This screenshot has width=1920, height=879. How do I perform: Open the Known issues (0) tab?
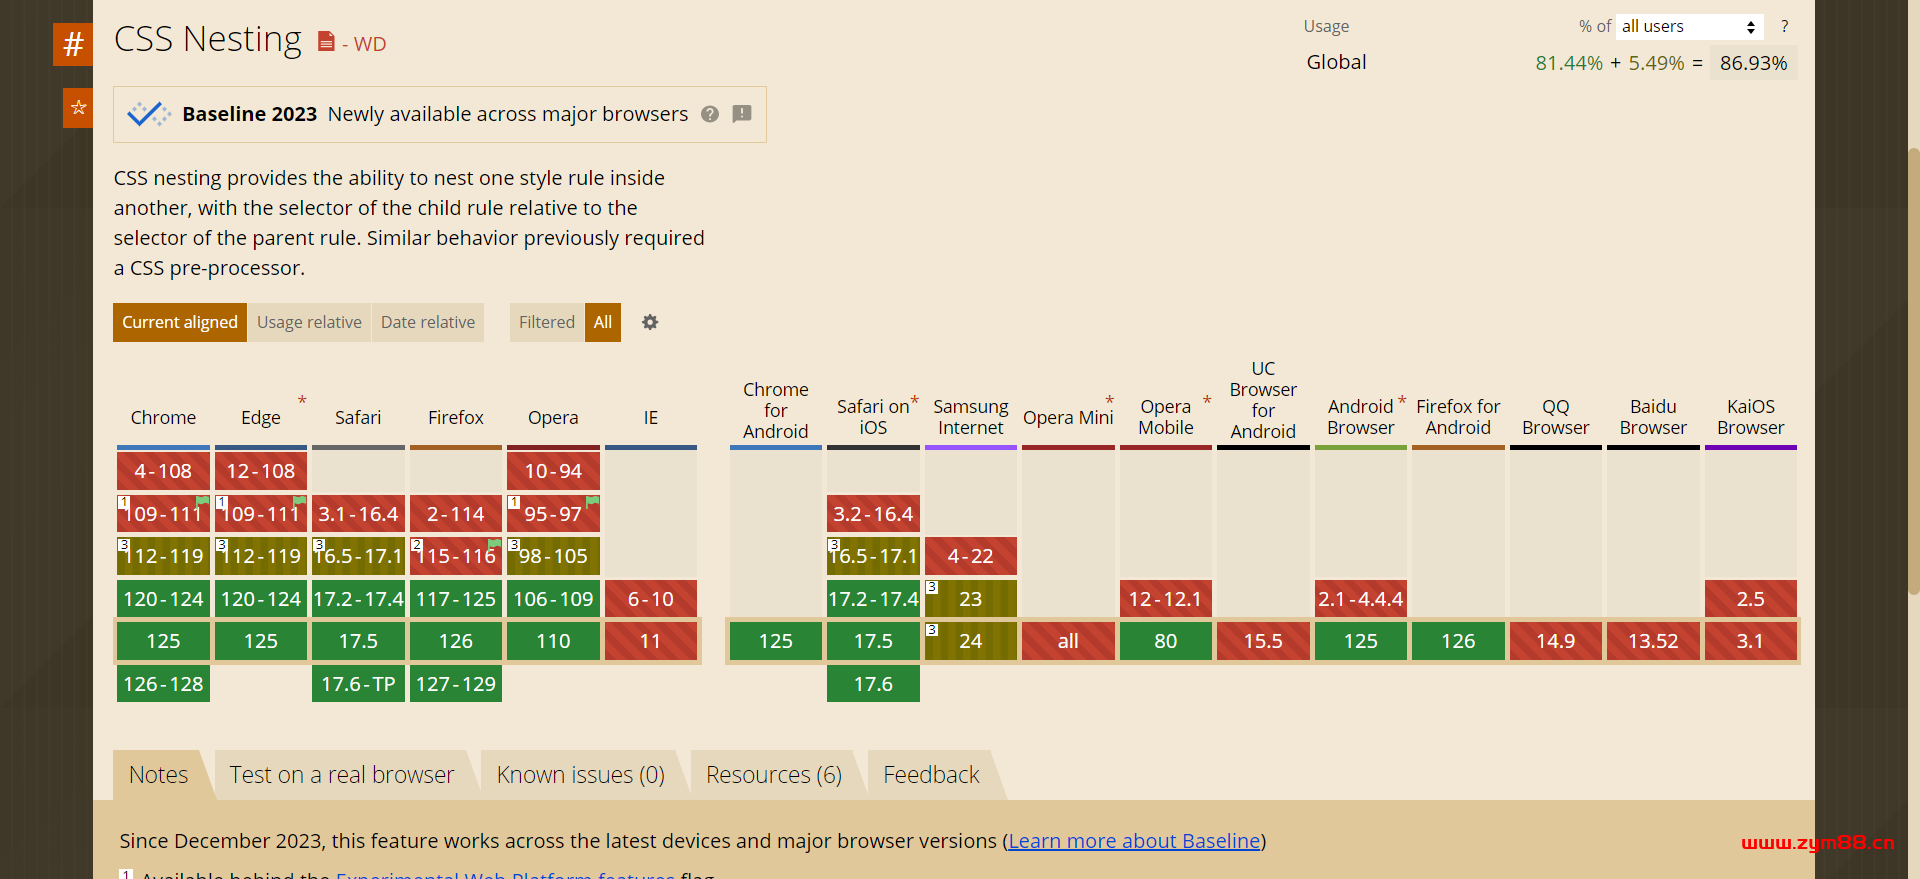(x=580, y=775)
